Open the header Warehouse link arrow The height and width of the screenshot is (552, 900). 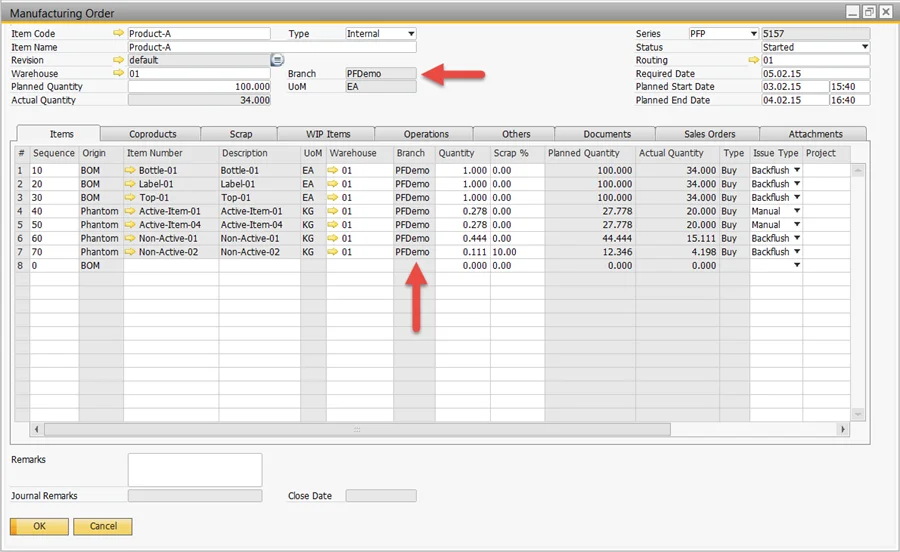[118, 73]
